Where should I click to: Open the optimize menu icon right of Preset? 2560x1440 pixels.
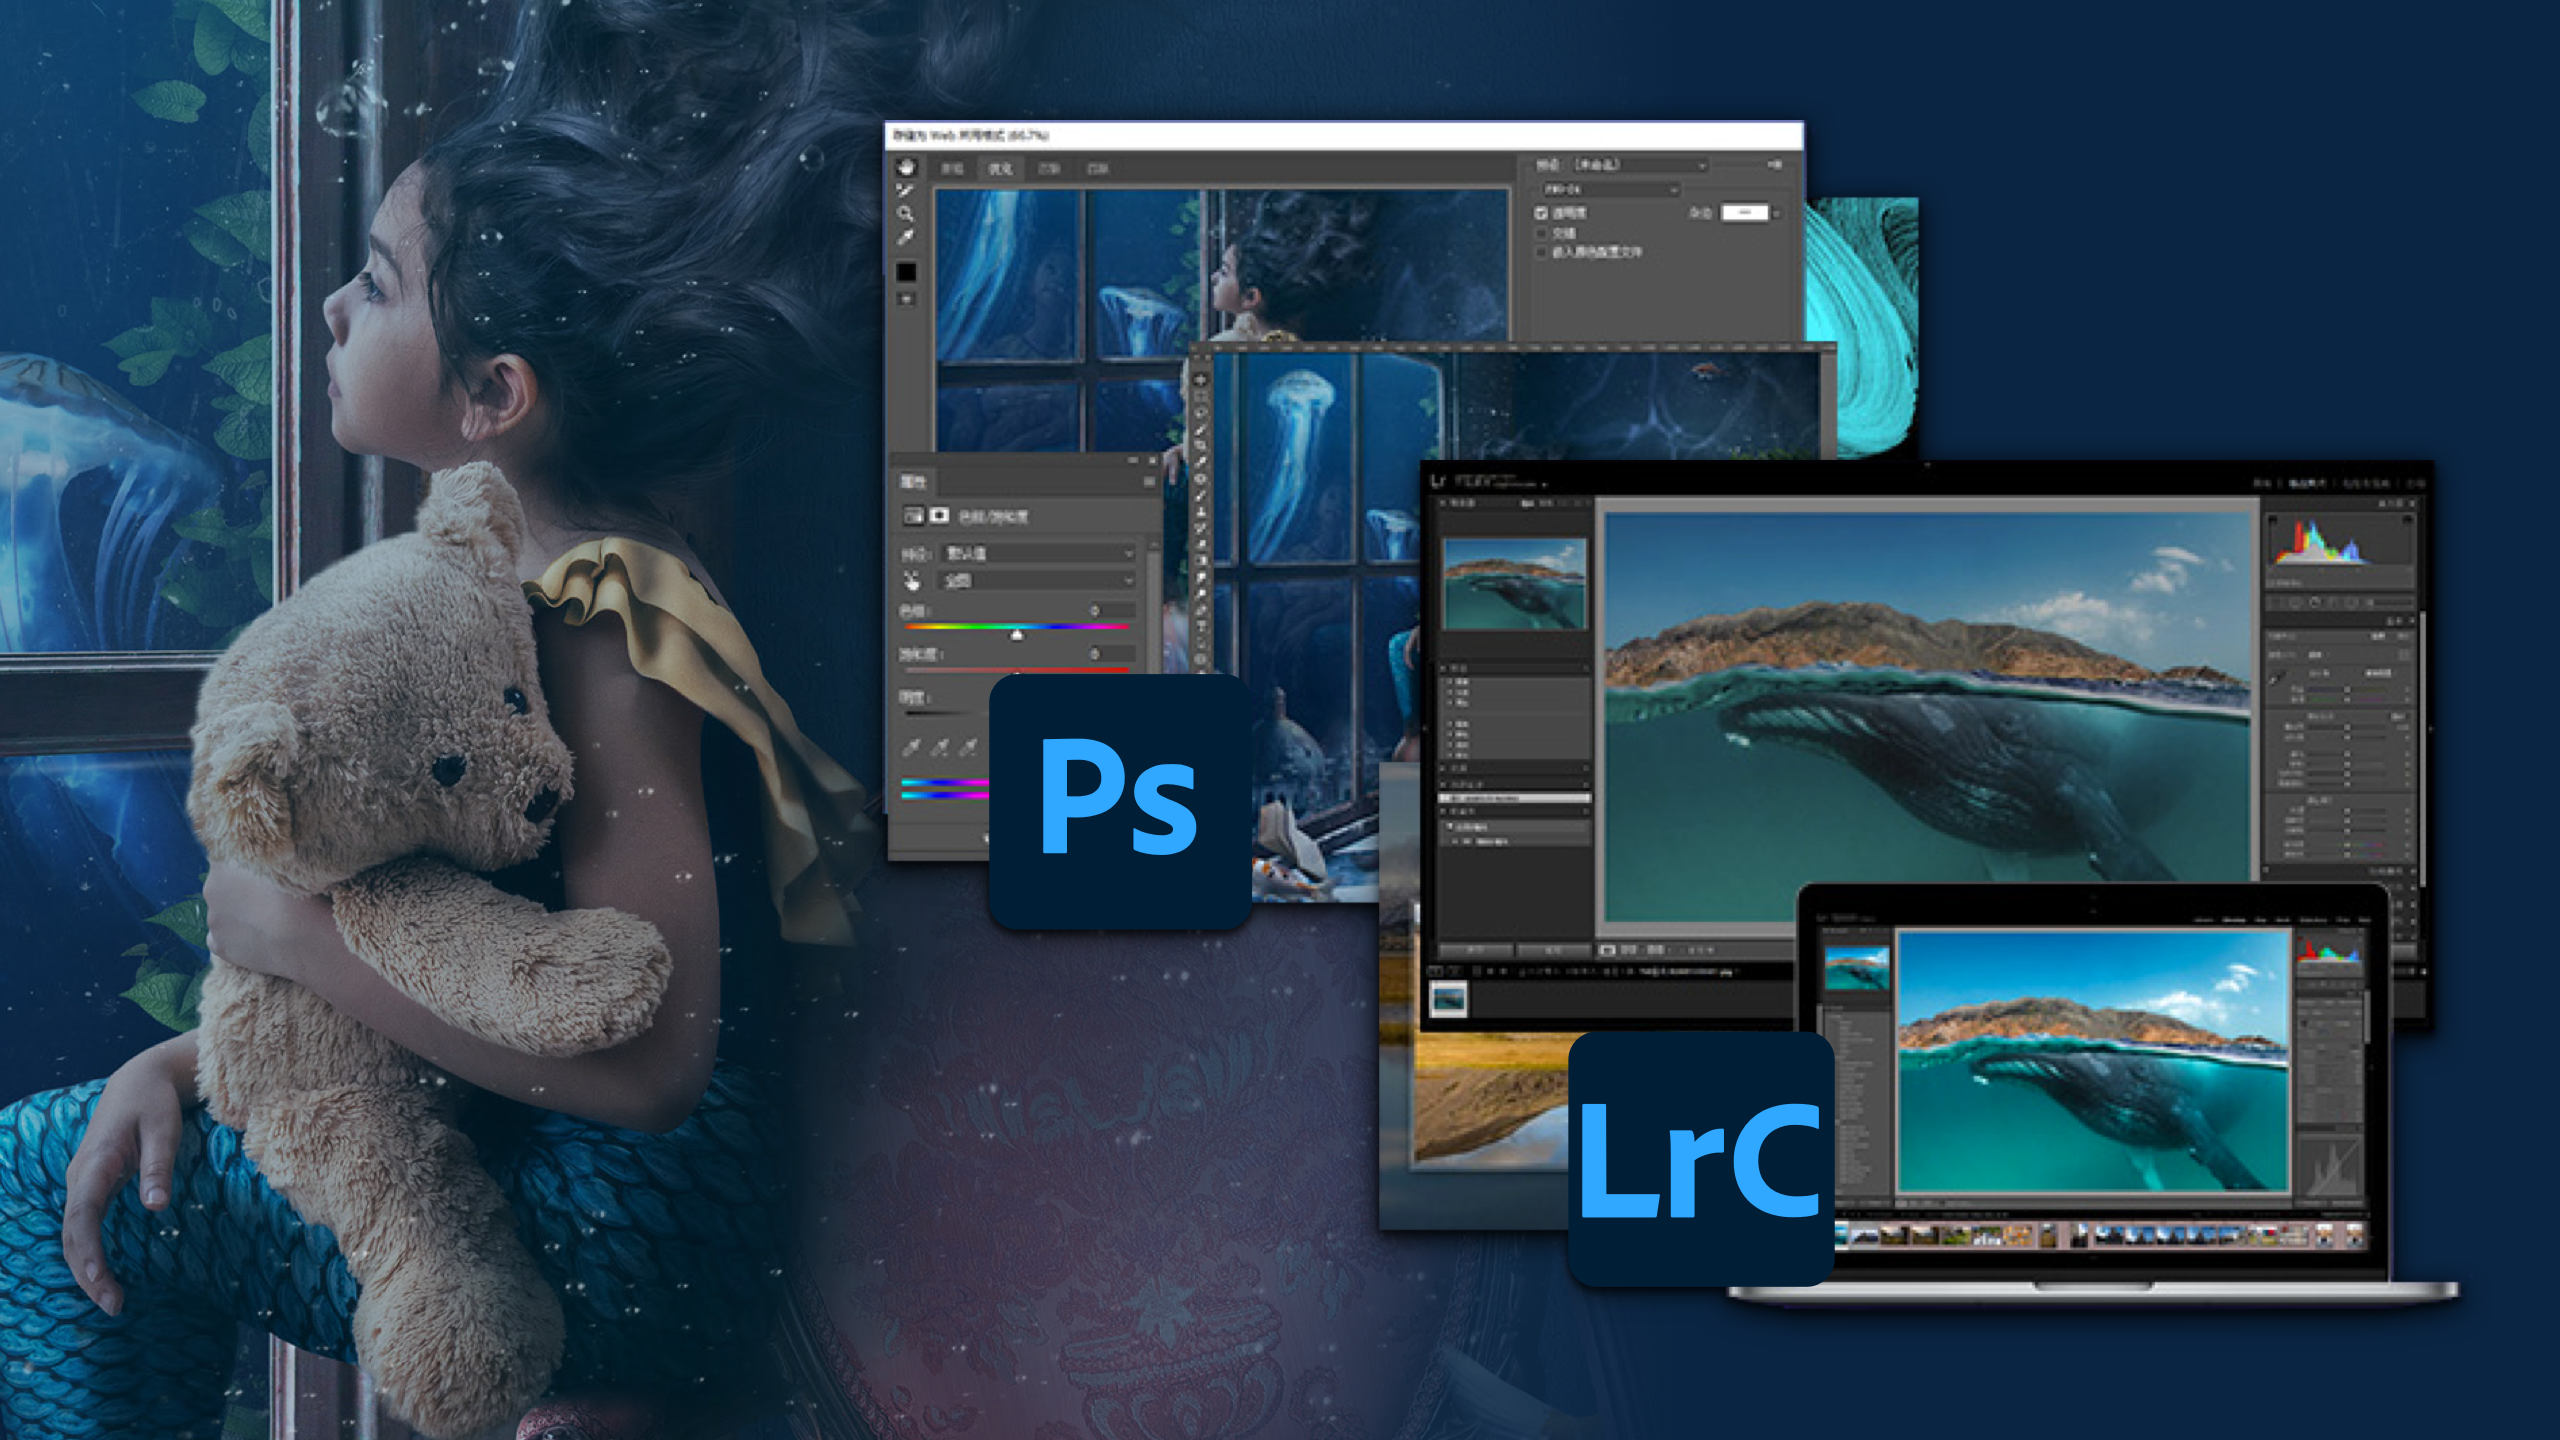1774,164
